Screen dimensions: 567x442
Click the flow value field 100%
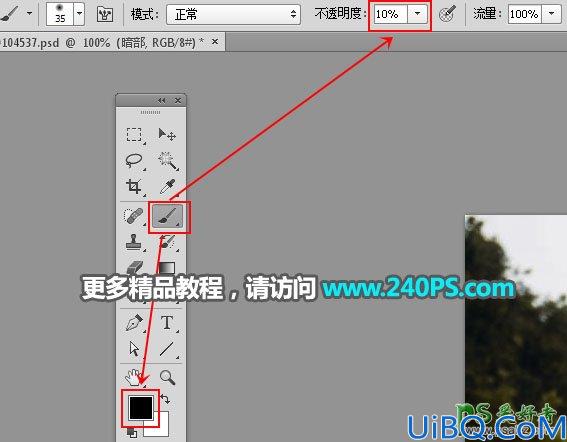pyautogui.click(x=525, y=14)
